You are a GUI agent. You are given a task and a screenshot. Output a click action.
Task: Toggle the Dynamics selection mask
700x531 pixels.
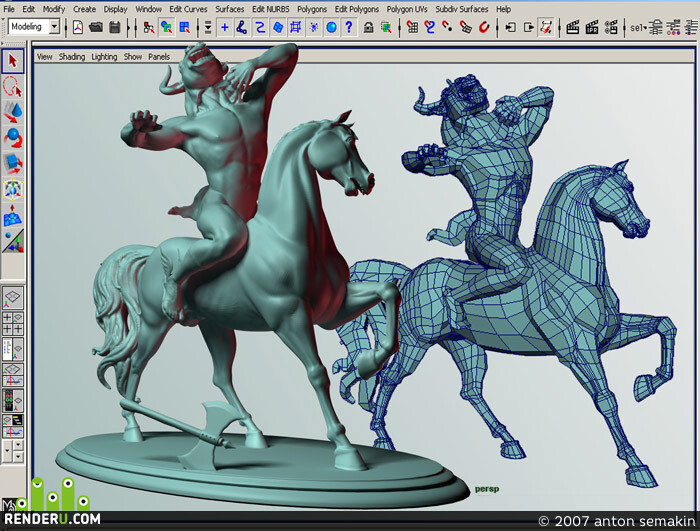pyautogui.click(x=313, y=28)
